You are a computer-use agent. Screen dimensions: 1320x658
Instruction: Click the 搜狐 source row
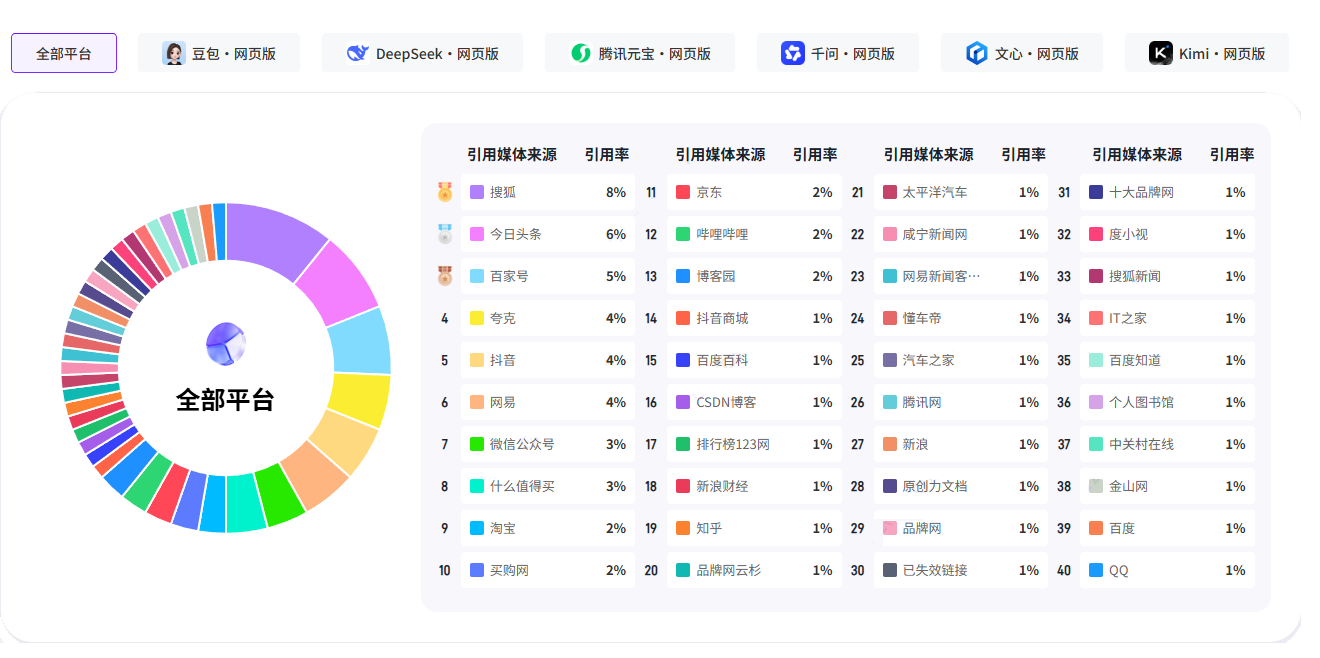pyautogui.click(x=548, y=192)
